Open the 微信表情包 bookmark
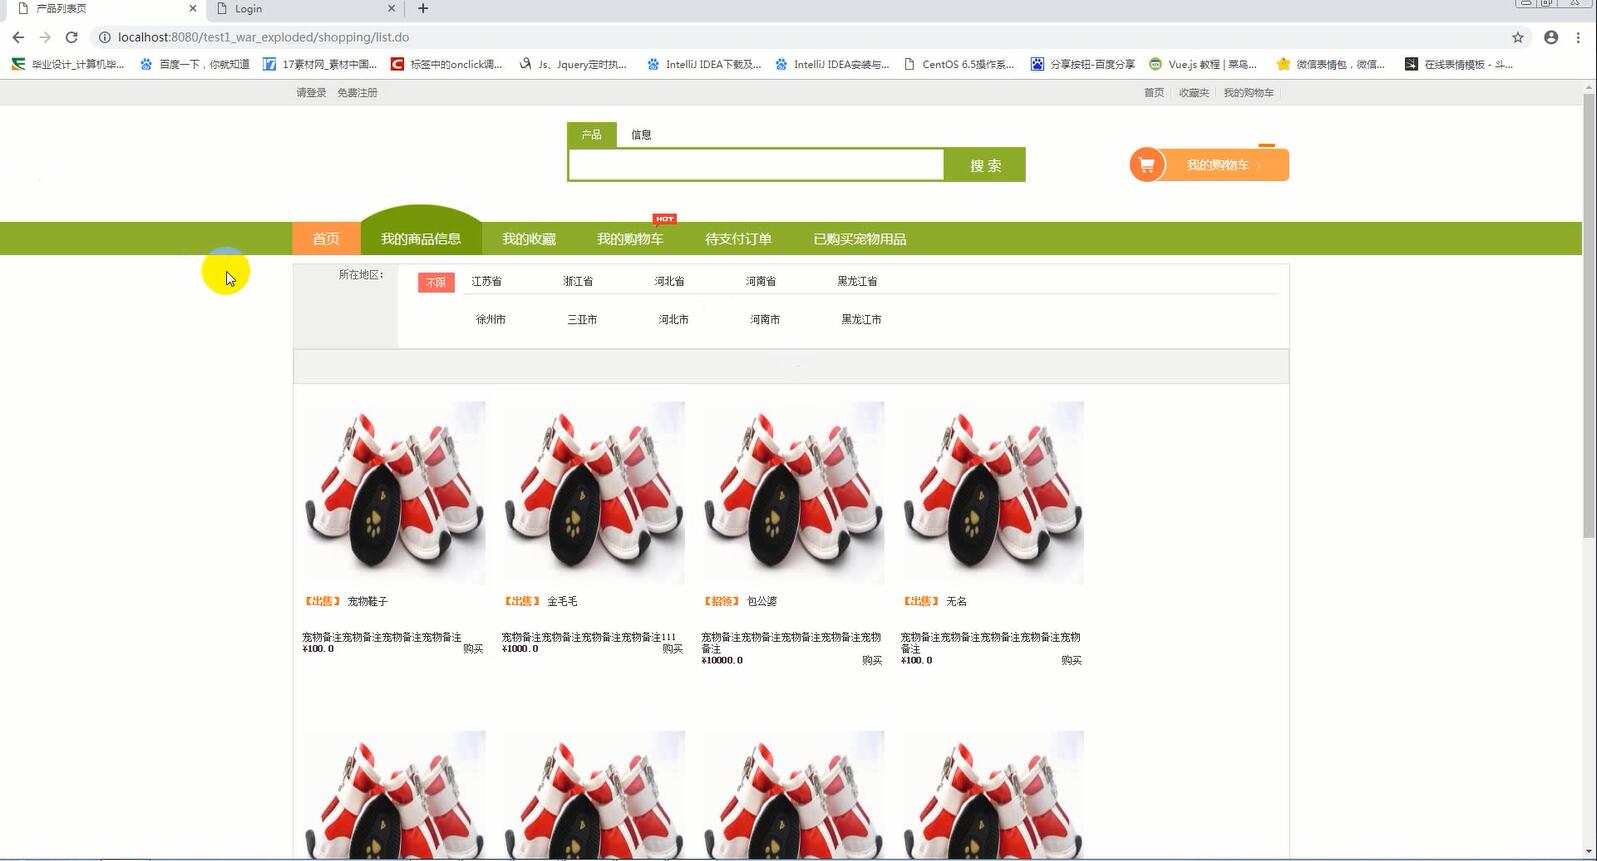This screenshot has width=1597, height=861. coord(1331,64)
